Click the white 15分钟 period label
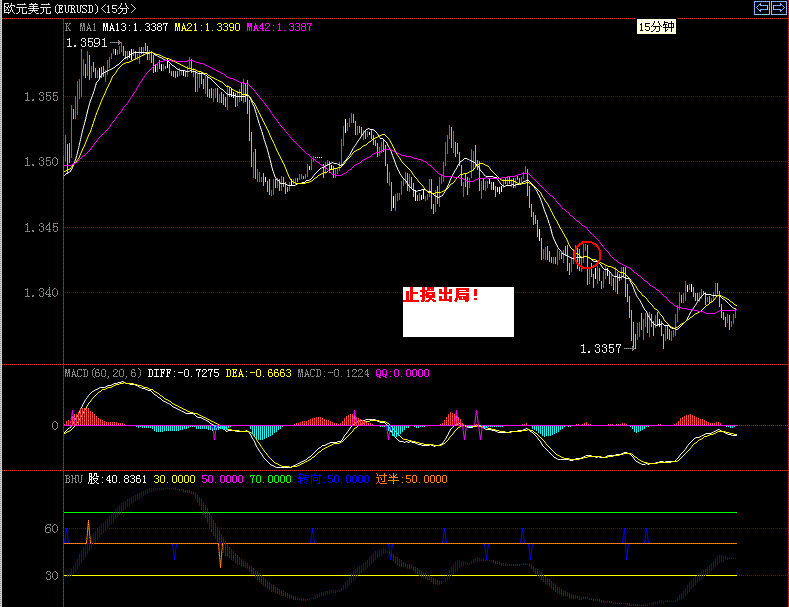789x607 pixels. pyautogui.click(x=656, y=27)
